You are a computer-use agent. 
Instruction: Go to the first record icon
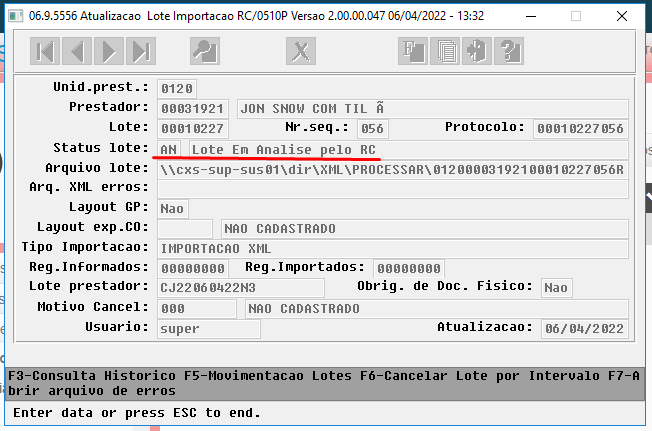click(x=45, y=51)
